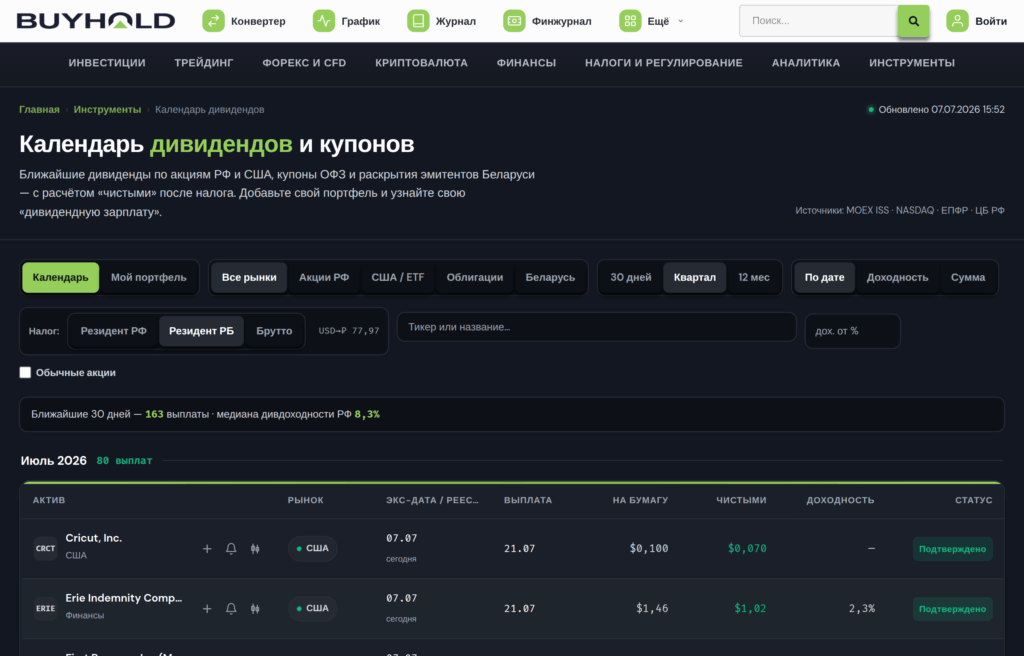Click the green search magnifier button
The height and width of the screenshot is (656, 1024).
pos(914,21)
